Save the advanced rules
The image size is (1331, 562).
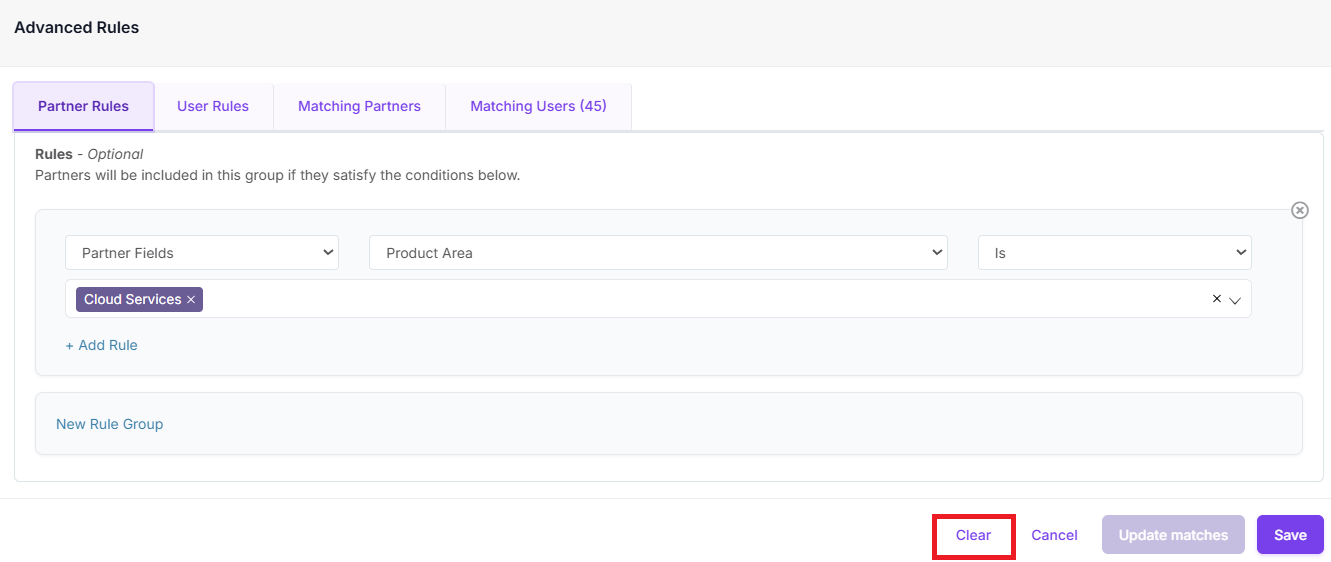(x=1290, y=535)
